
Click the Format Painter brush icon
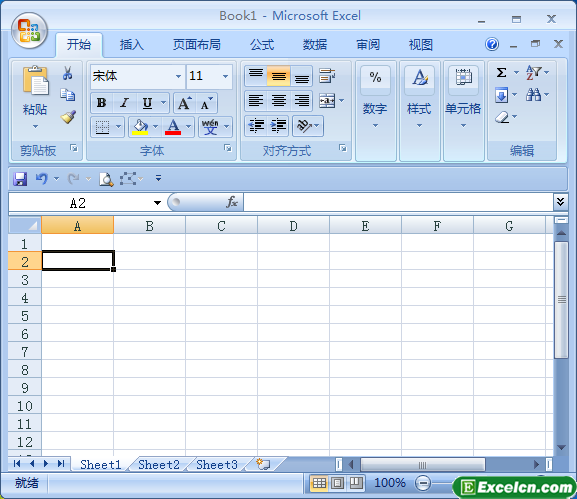point(68,117)
